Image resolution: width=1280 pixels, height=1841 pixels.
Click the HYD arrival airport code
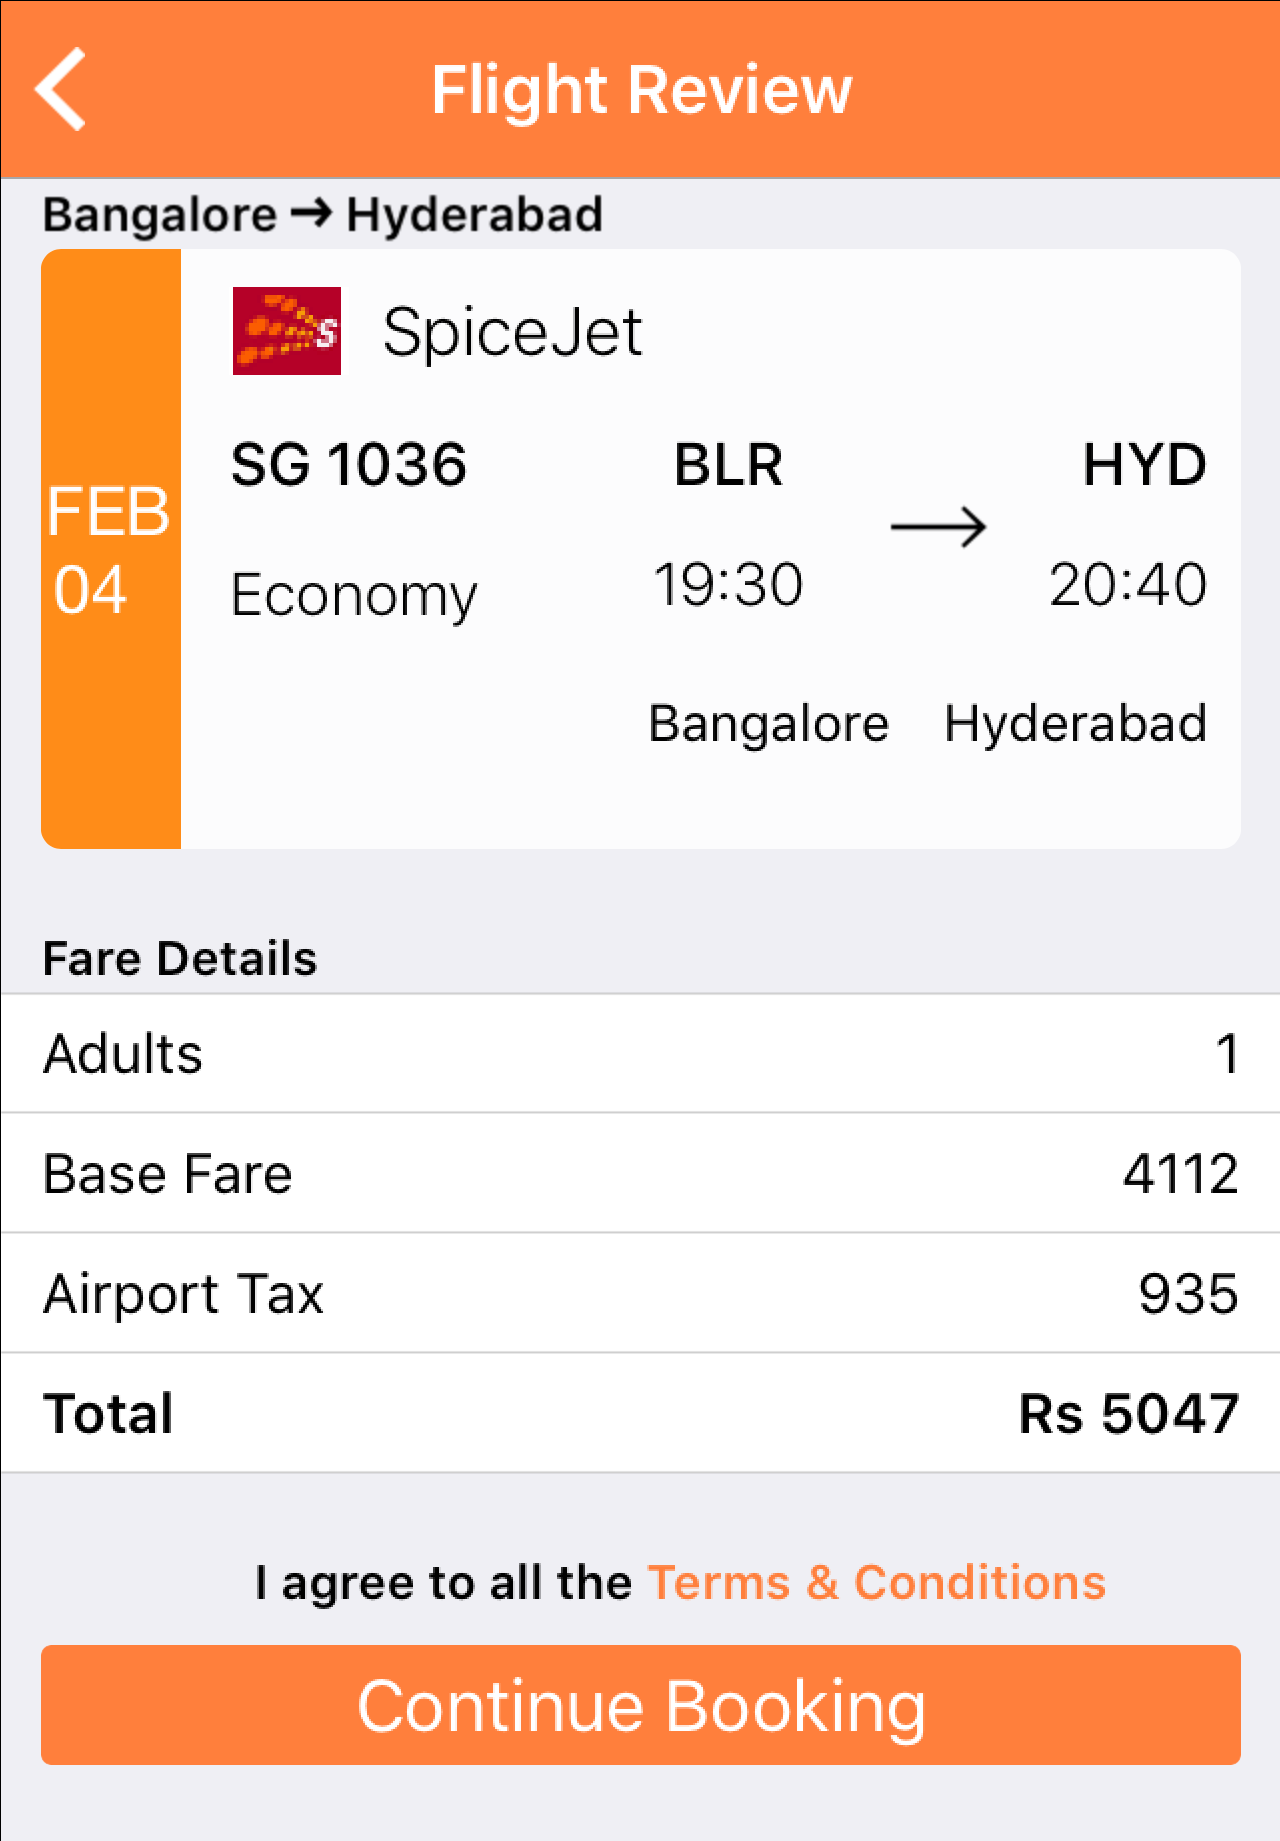pyautogui.click(x=1145, y=465)
